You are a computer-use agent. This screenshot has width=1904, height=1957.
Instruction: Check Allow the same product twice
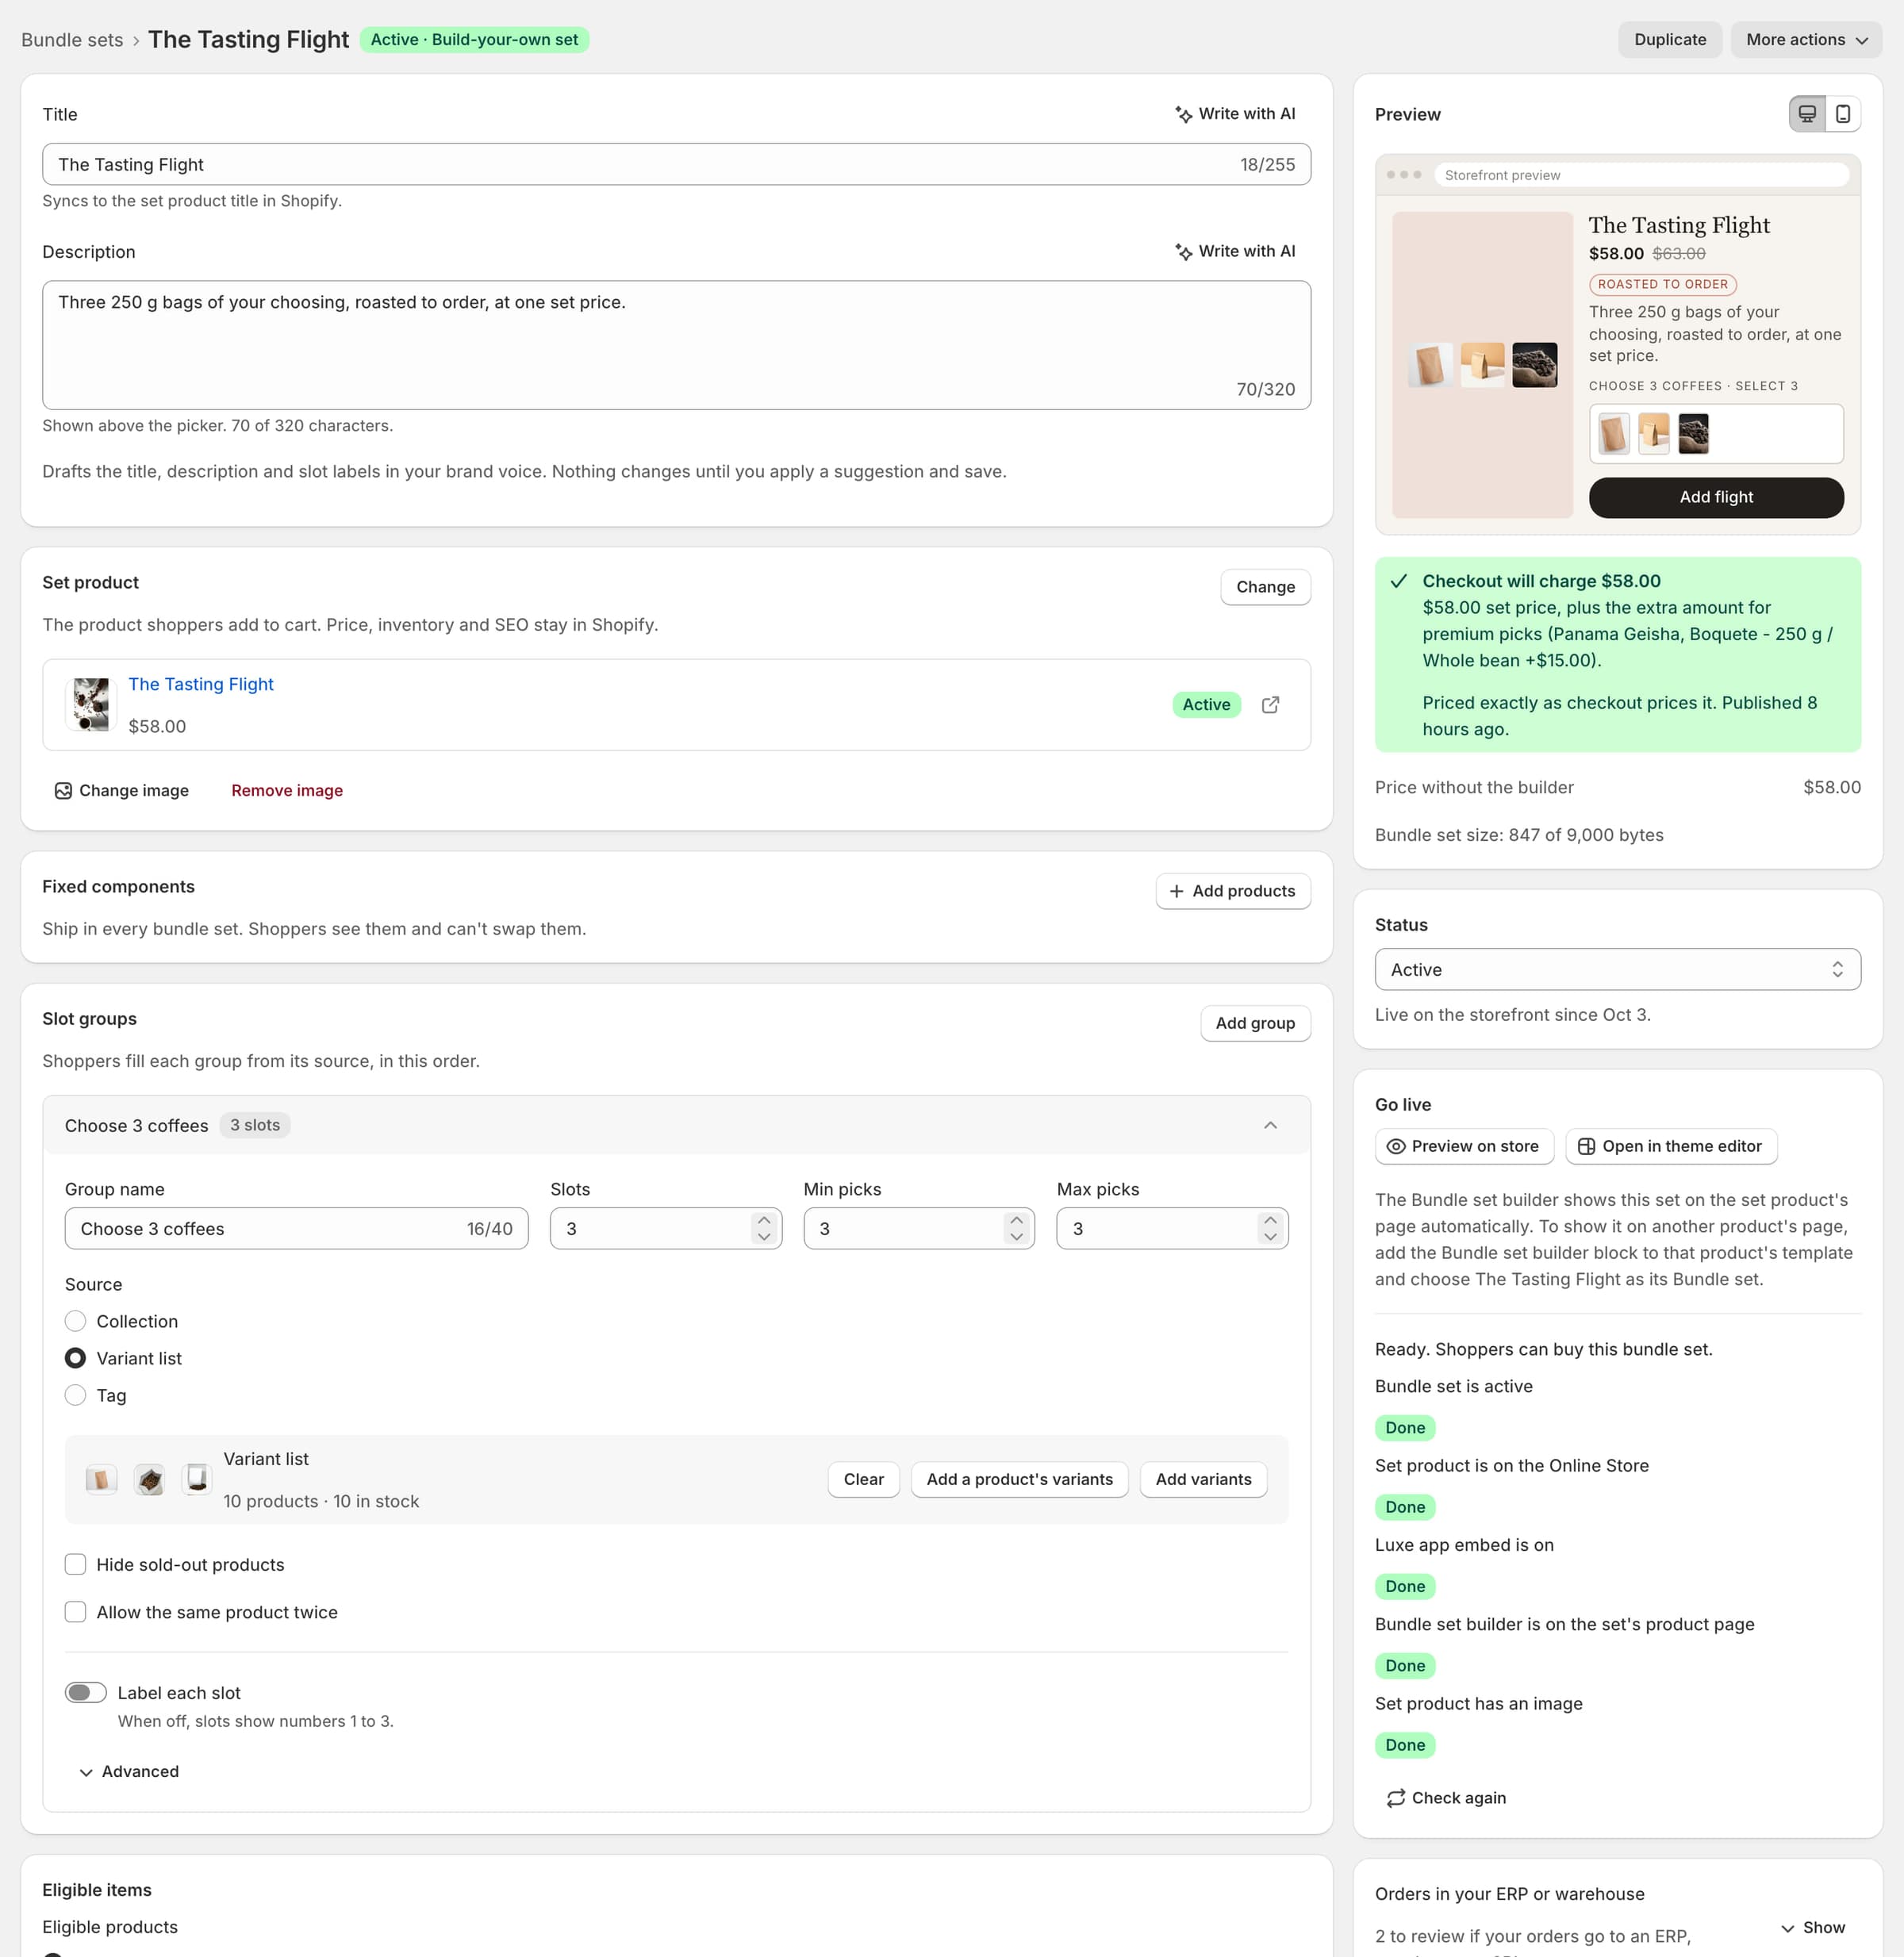(75, 1611)
